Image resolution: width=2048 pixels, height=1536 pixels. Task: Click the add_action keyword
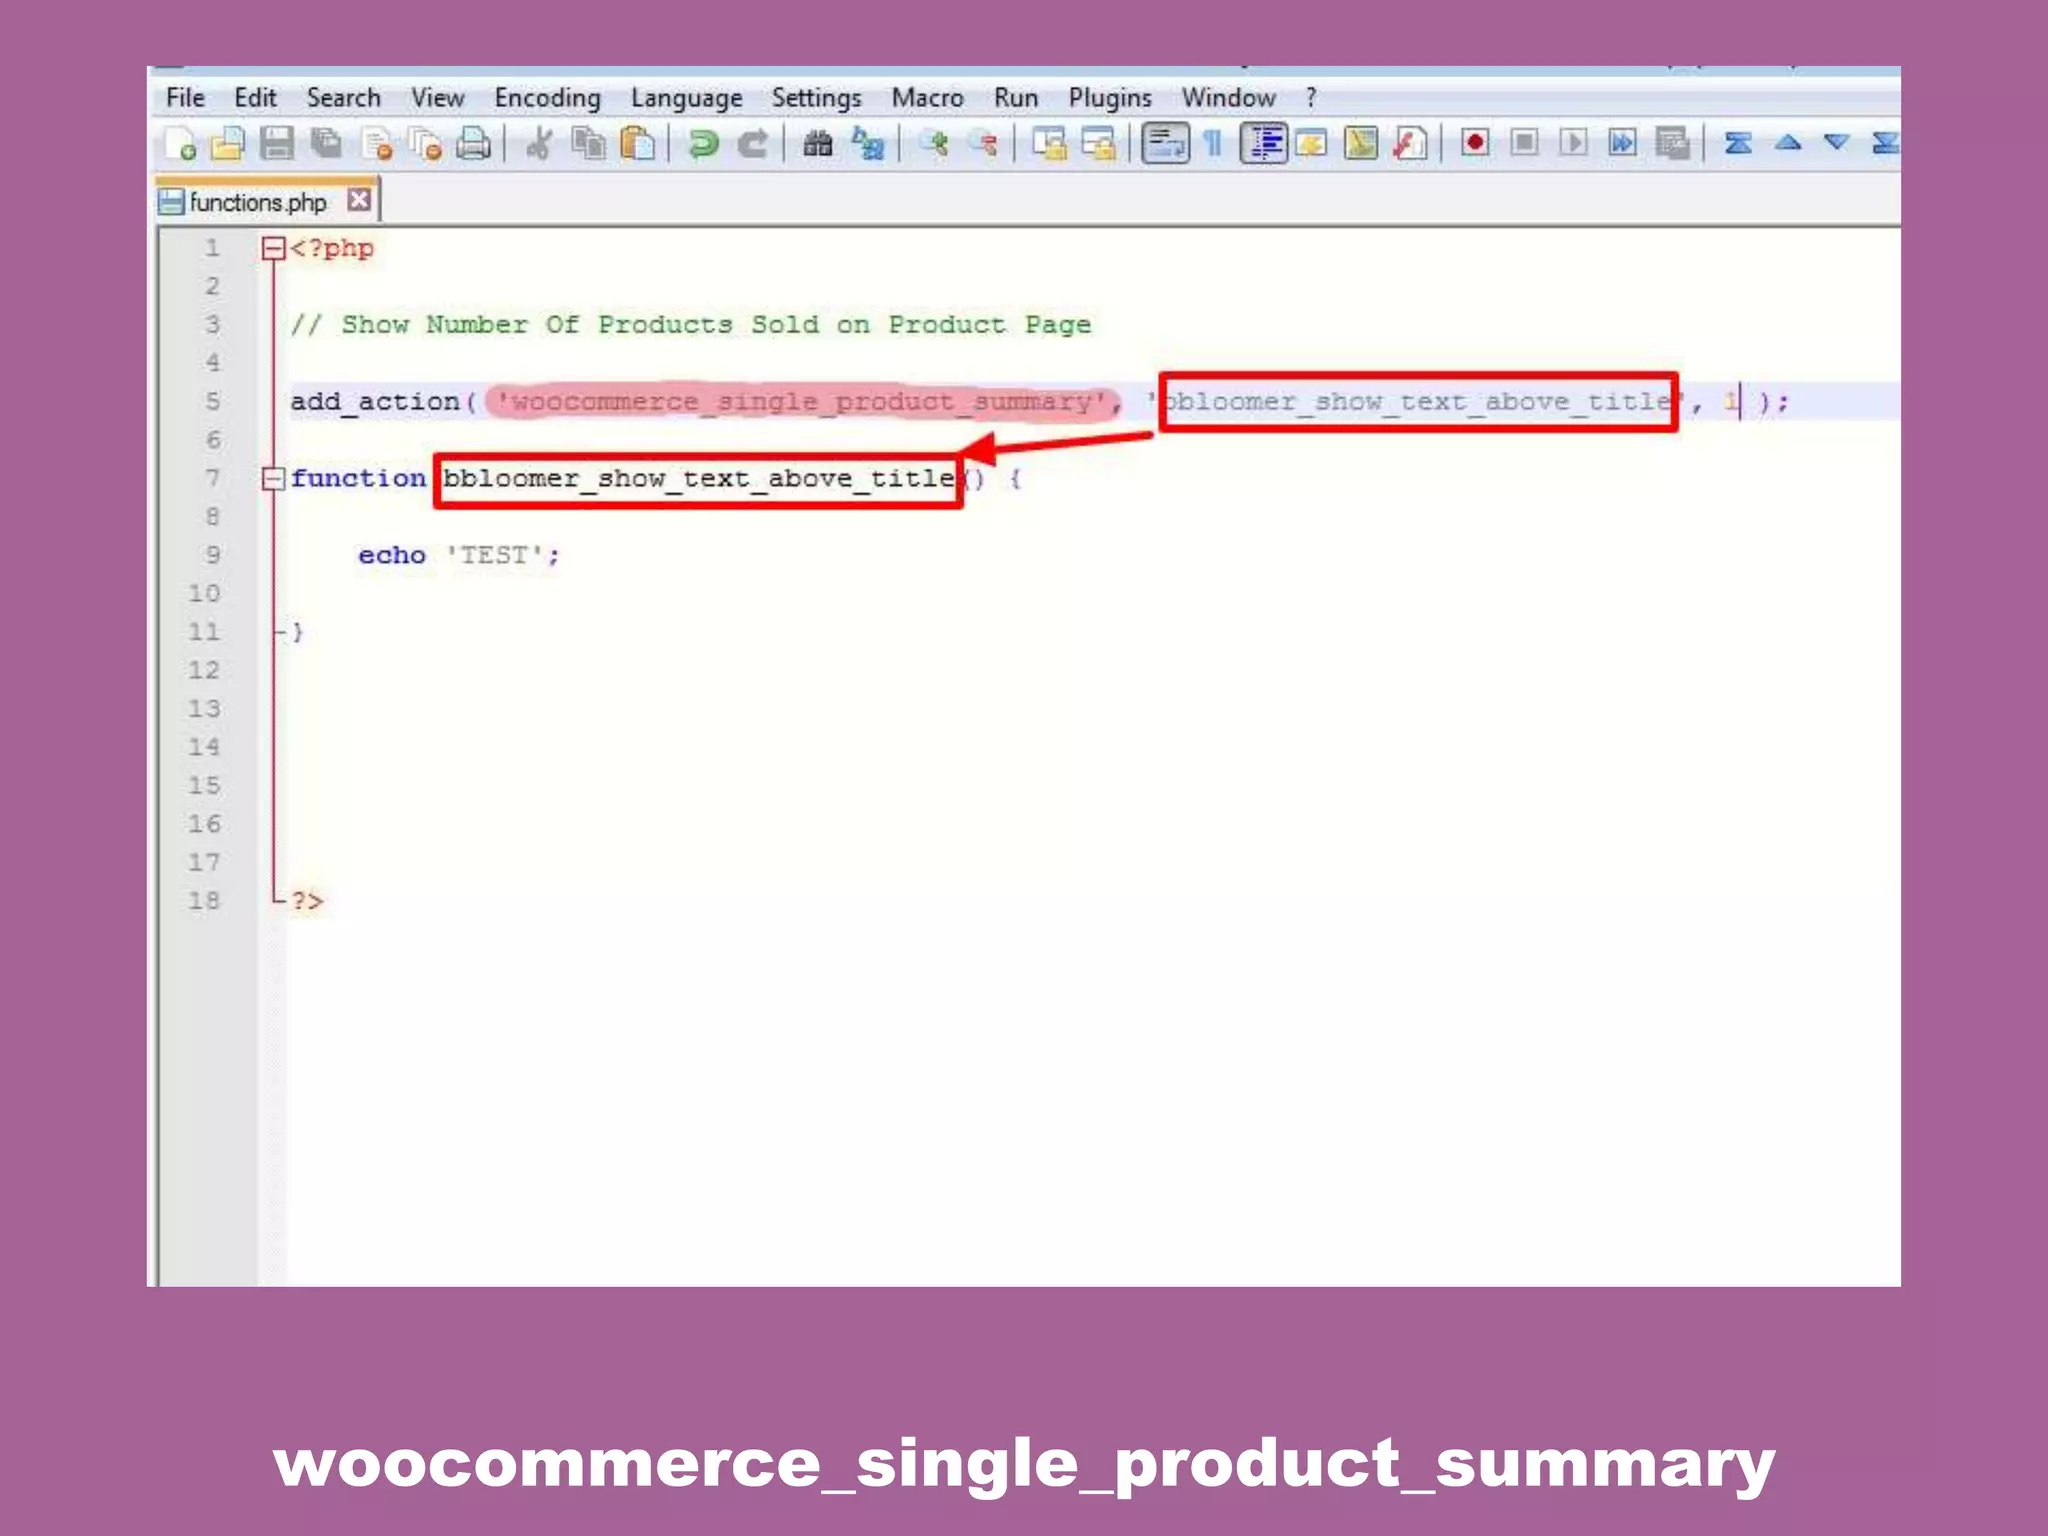click(375, 402)
